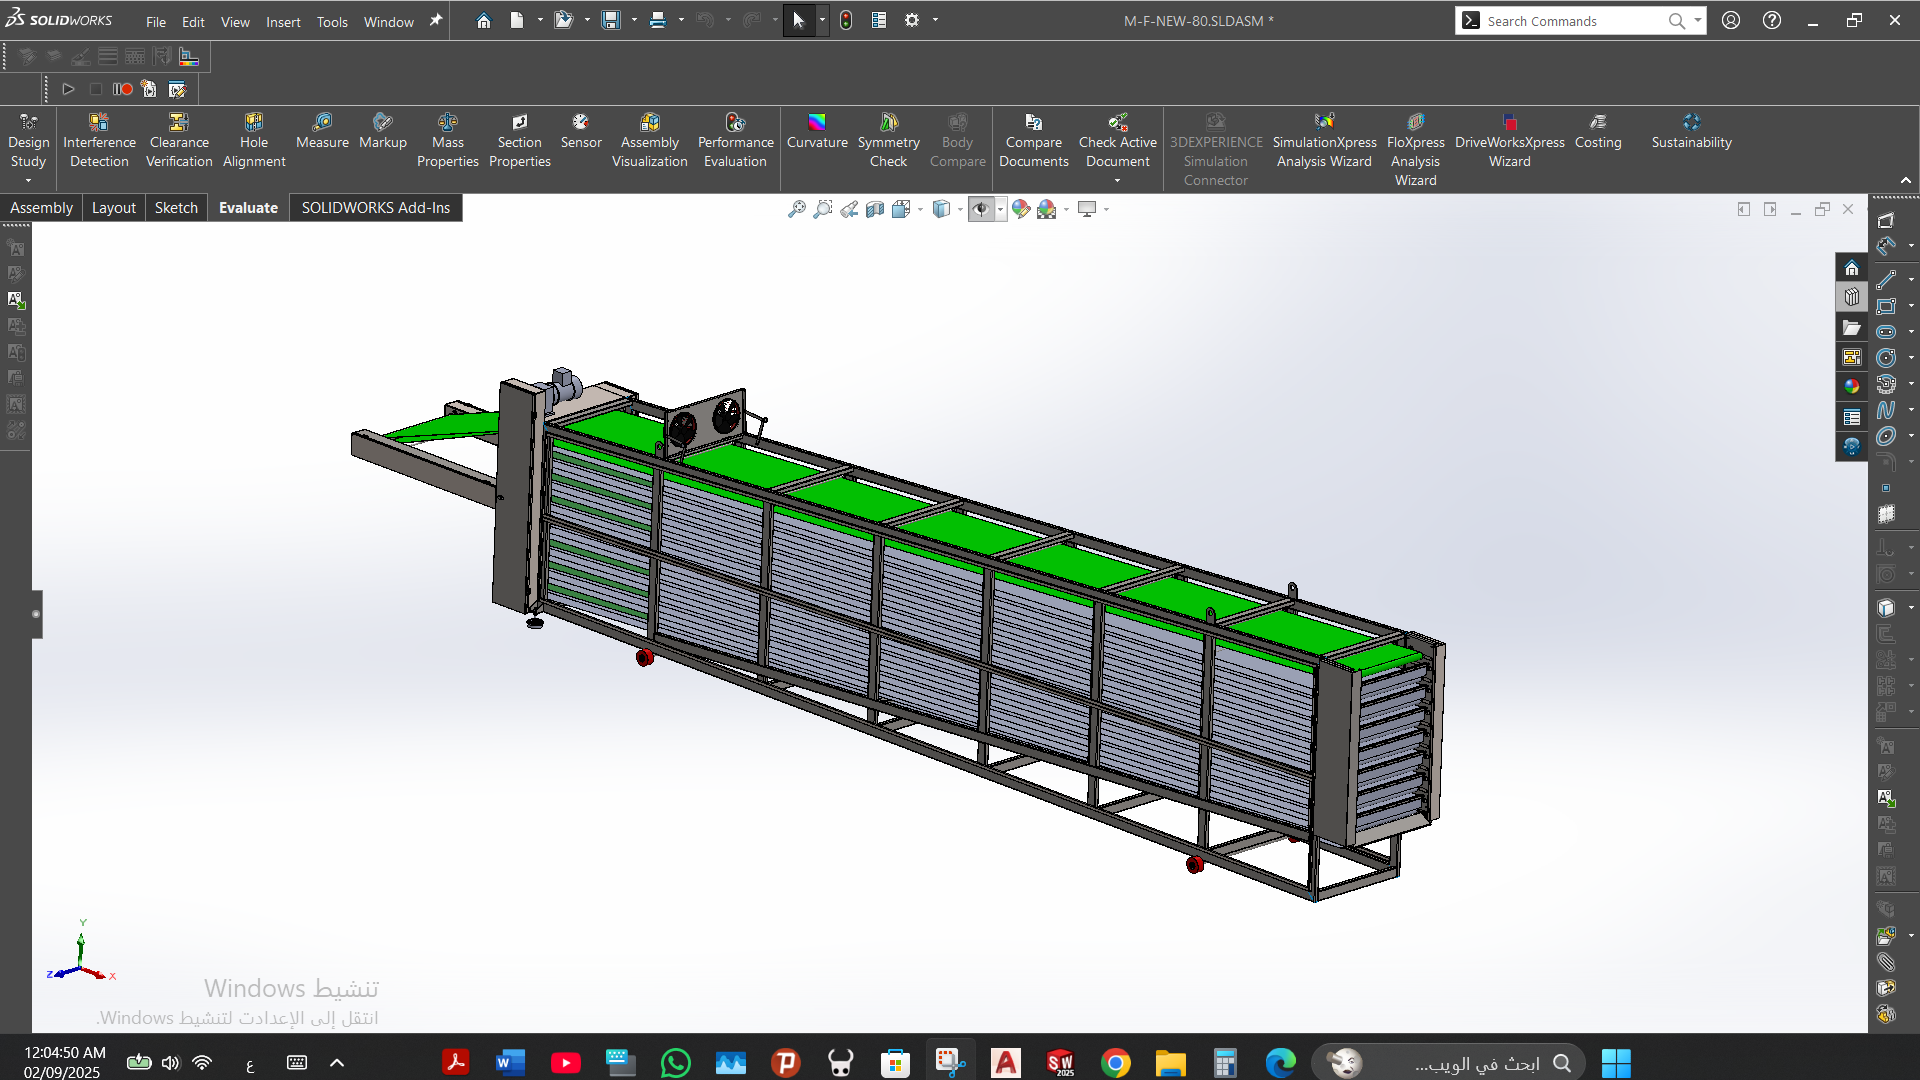Screen dimensions: 1920x1080
Task: Open SimulationXpress Analysis Wizard
Action: (x=1324, y=140)
